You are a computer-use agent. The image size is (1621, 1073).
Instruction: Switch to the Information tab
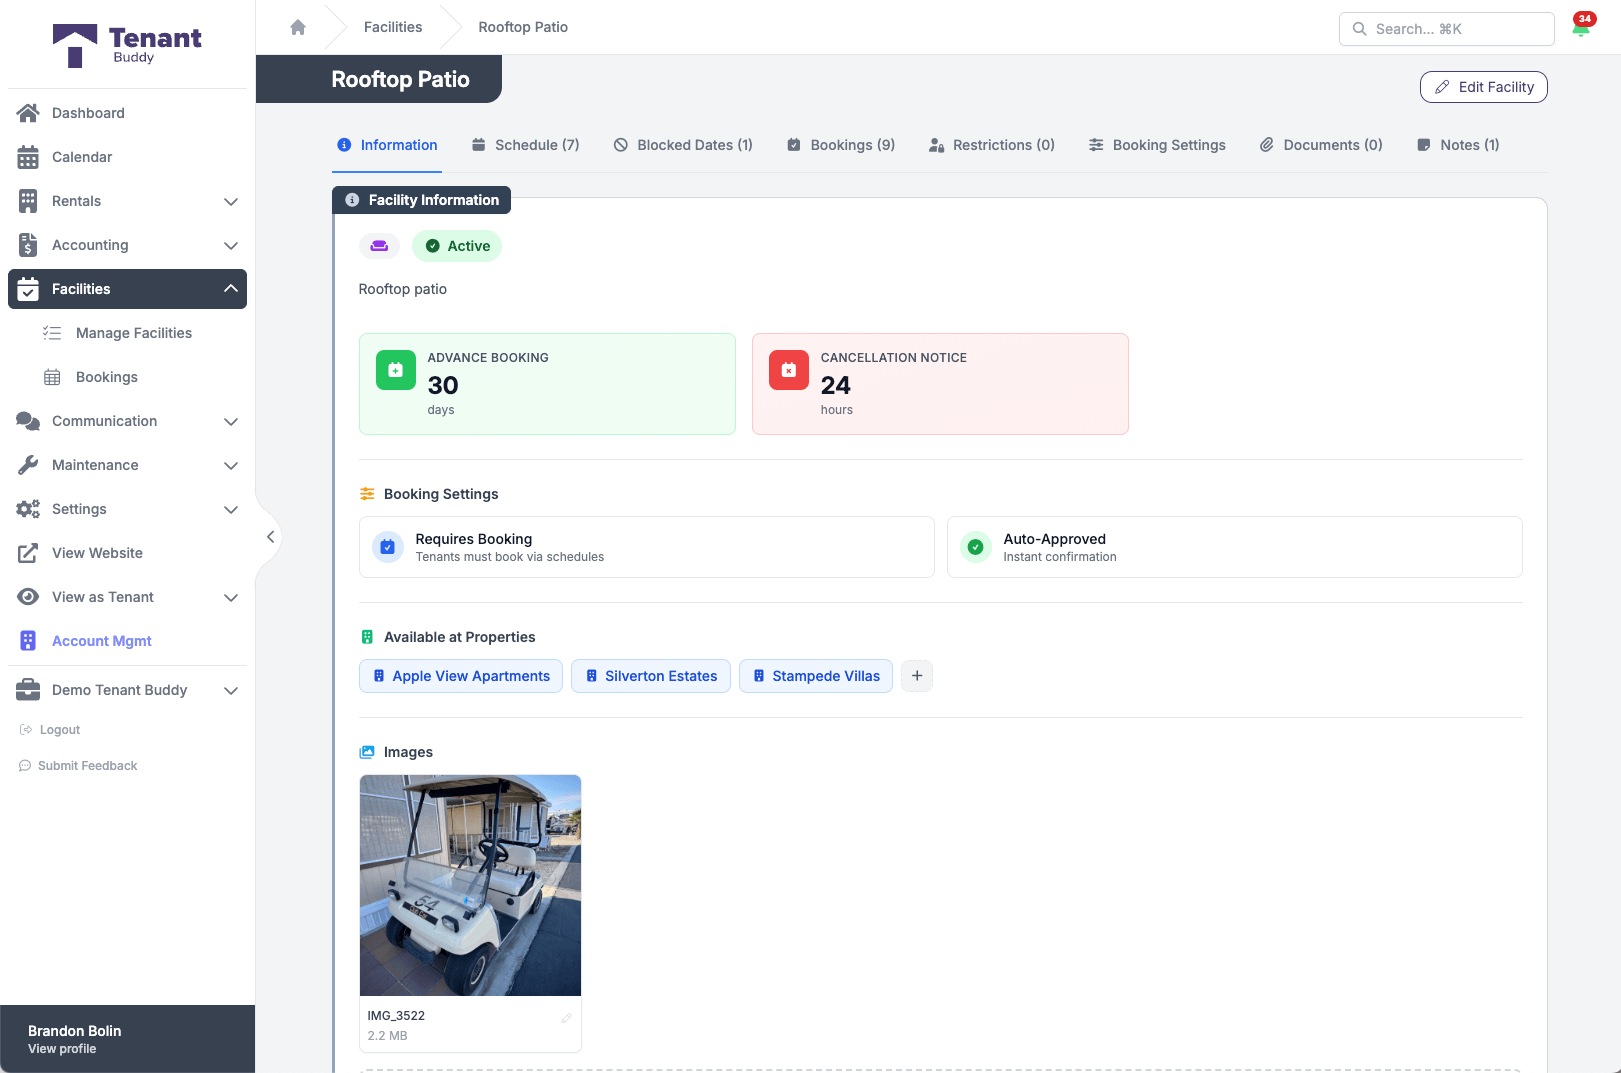point(387,145)
